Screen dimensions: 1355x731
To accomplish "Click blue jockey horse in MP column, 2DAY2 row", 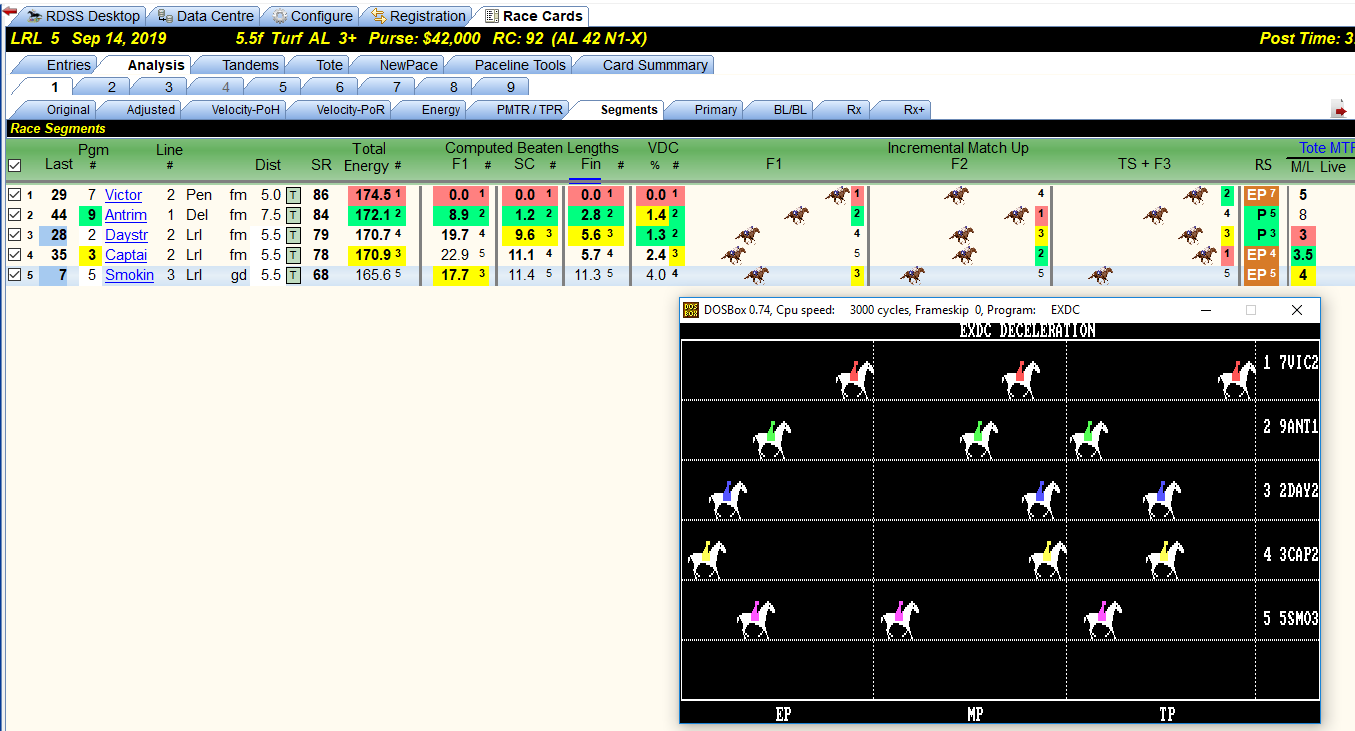I will 1041,499.
